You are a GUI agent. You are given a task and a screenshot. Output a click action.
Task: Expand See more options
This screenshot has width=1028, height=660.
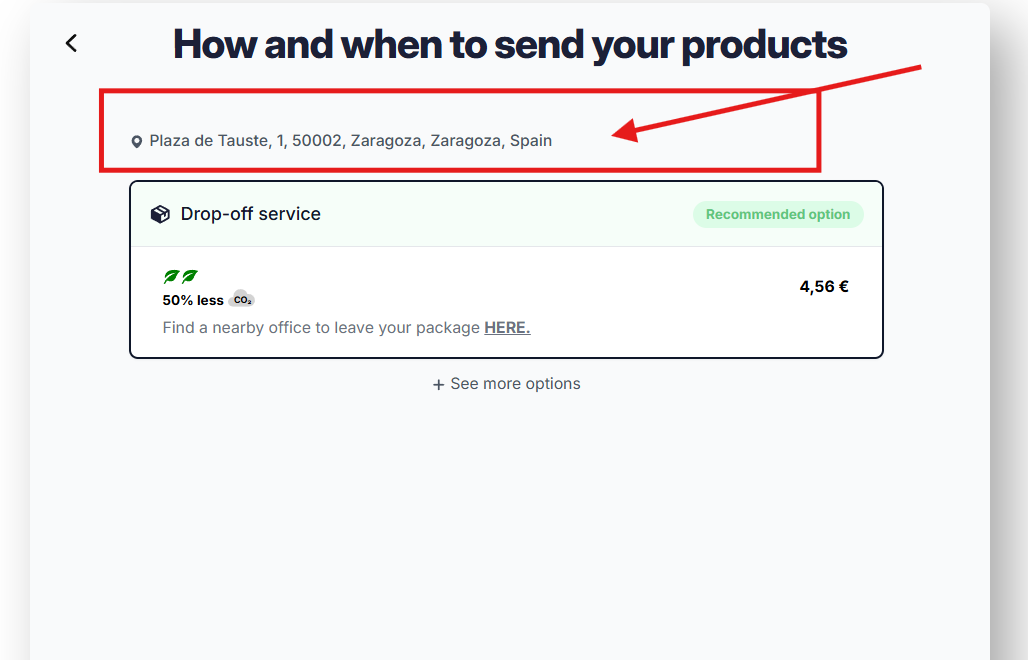(506, 384)
